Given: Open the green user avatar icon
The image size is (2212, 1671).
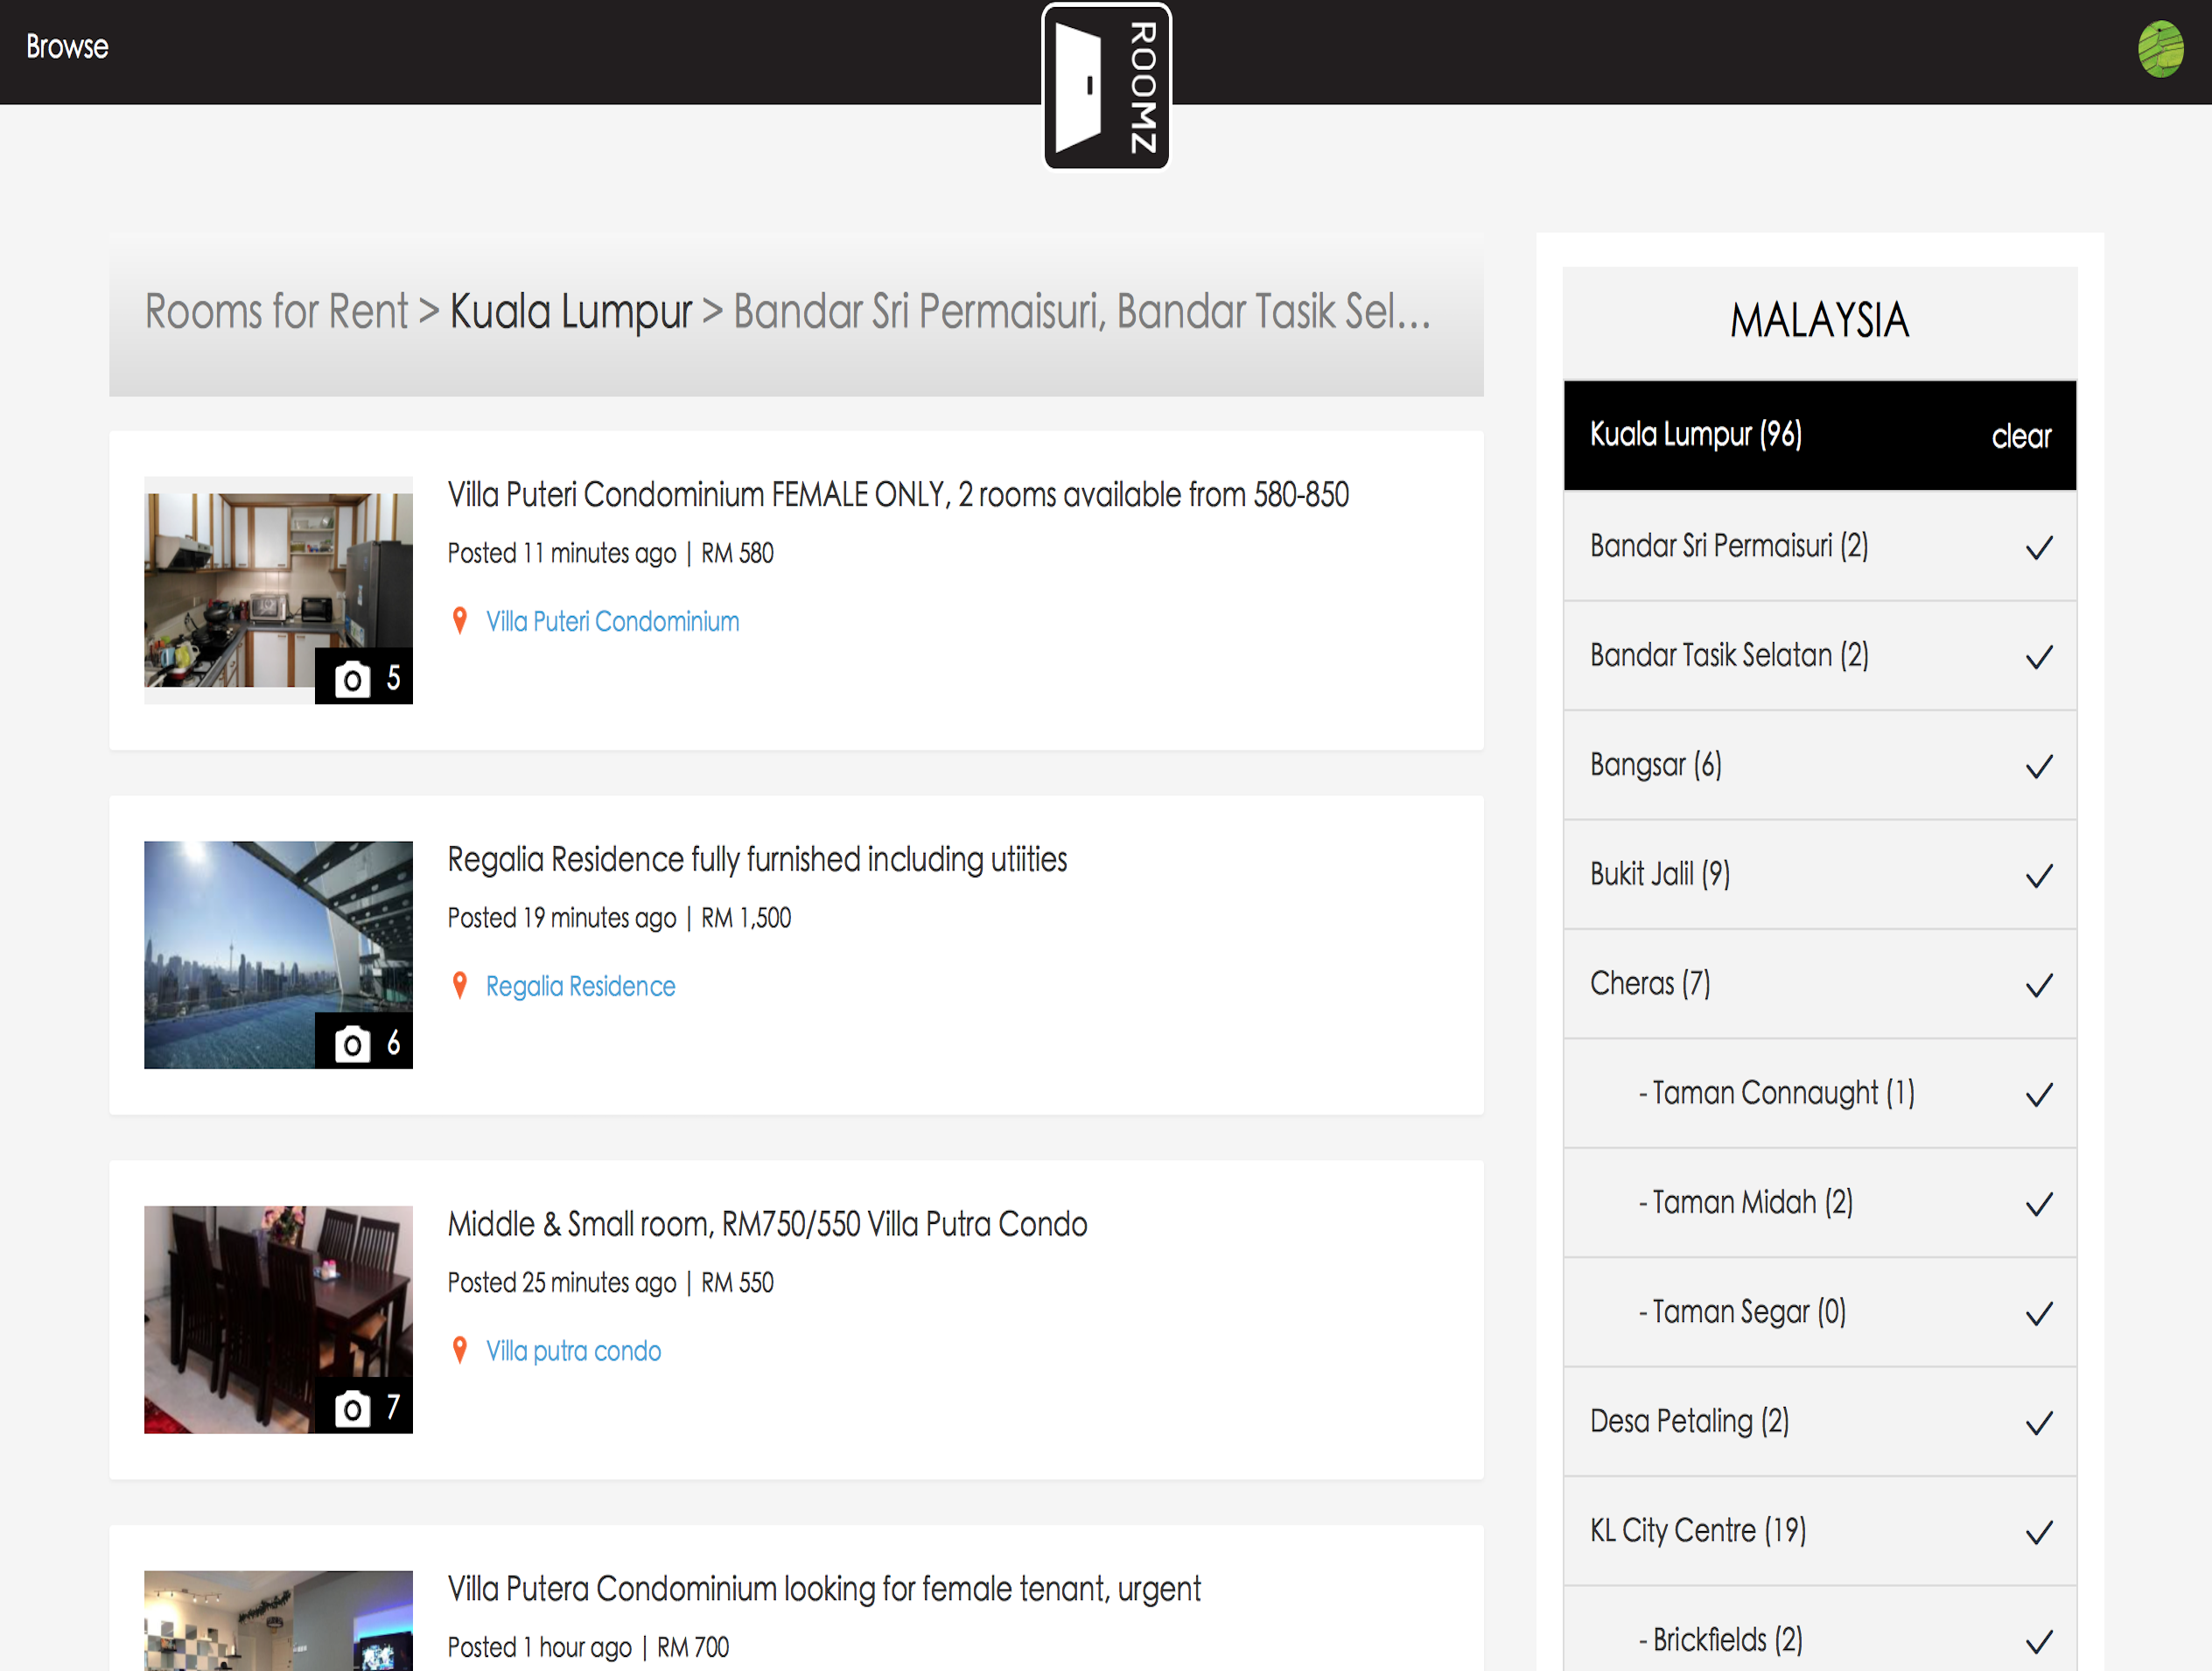Looking at the screenshot, I should click(2160, 48).
